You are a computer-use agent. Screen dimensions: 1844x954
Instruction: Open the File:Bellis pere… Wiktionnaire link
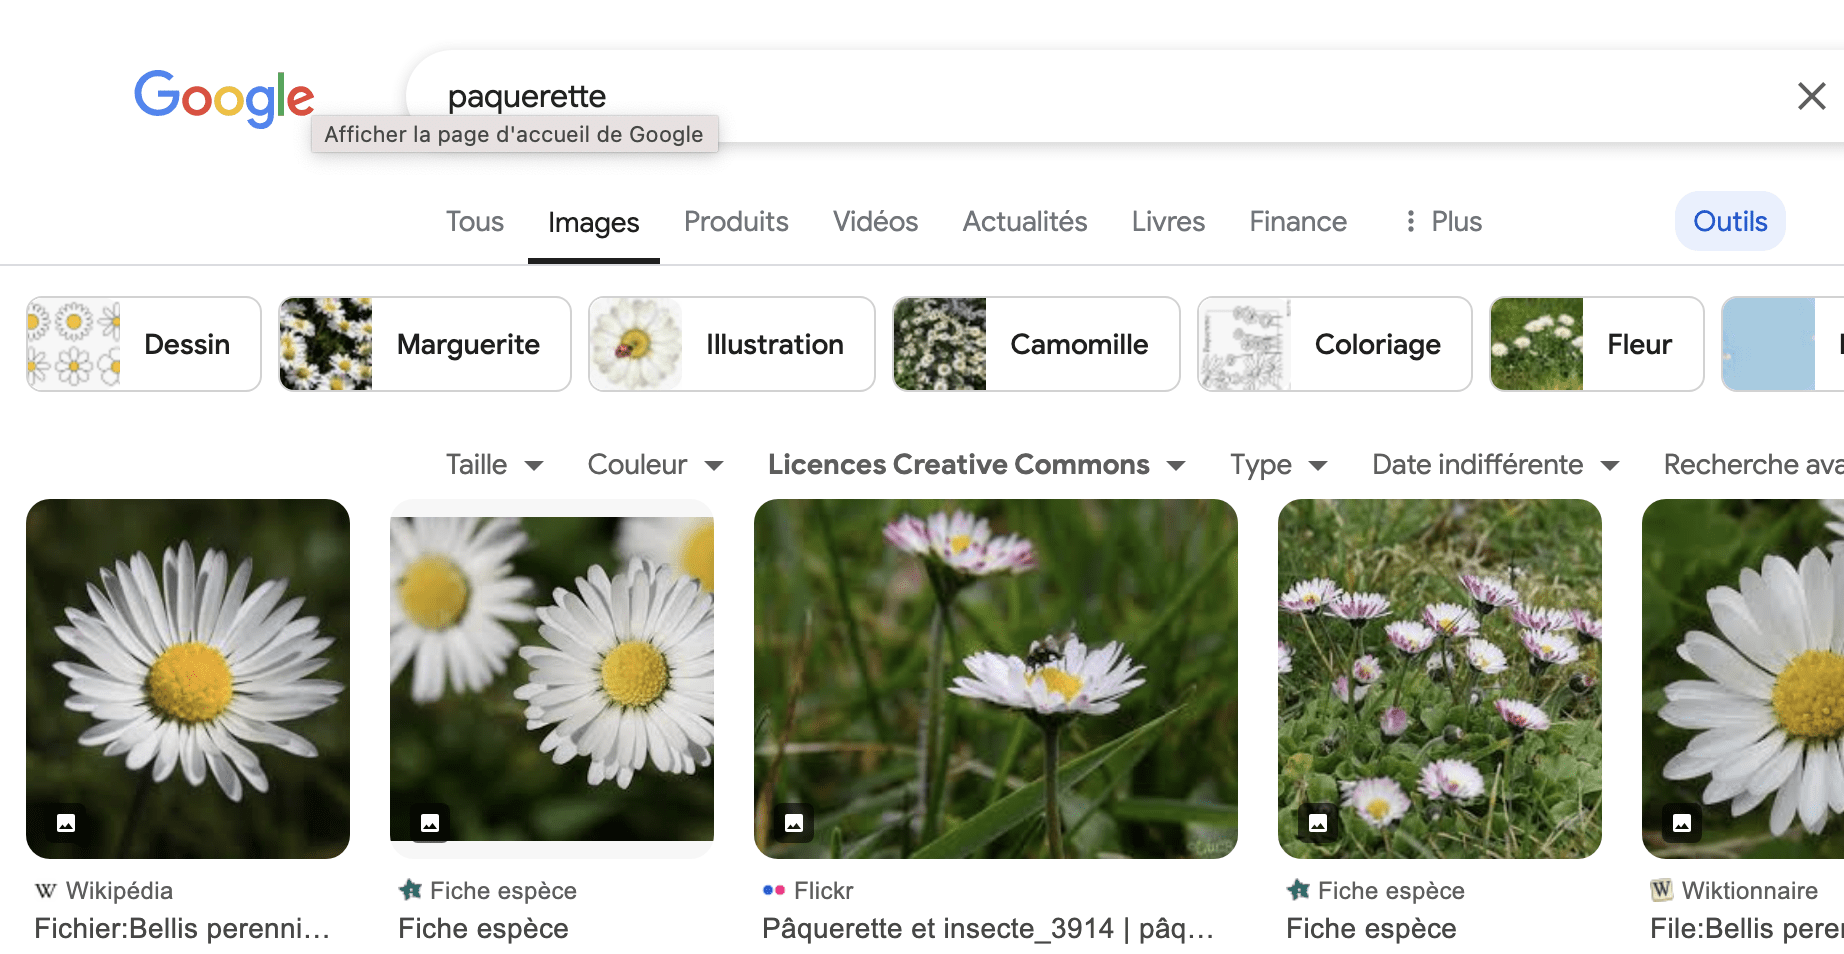(1747, 928)
